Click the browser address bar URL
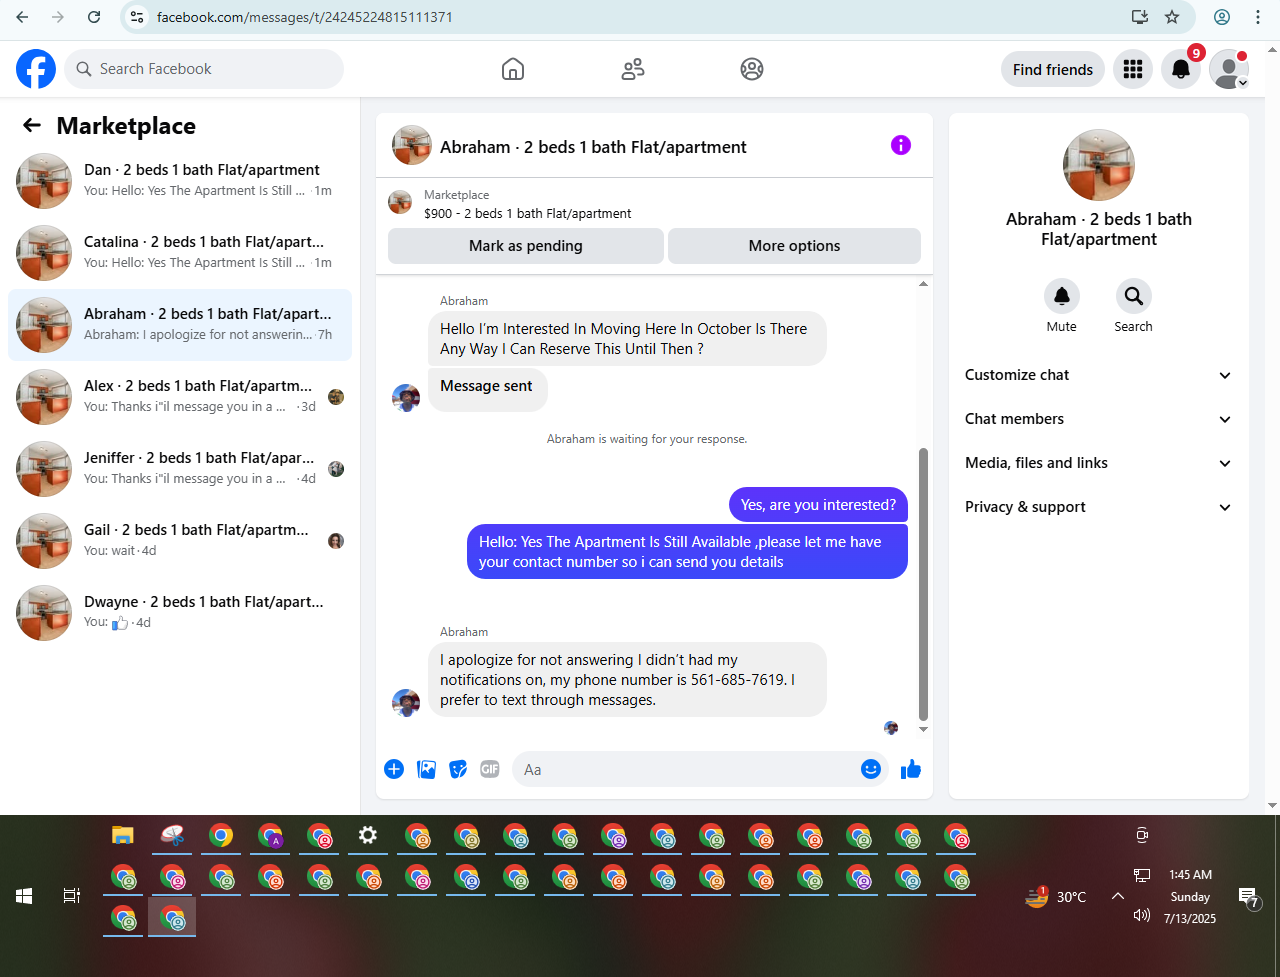 point(304,17)
